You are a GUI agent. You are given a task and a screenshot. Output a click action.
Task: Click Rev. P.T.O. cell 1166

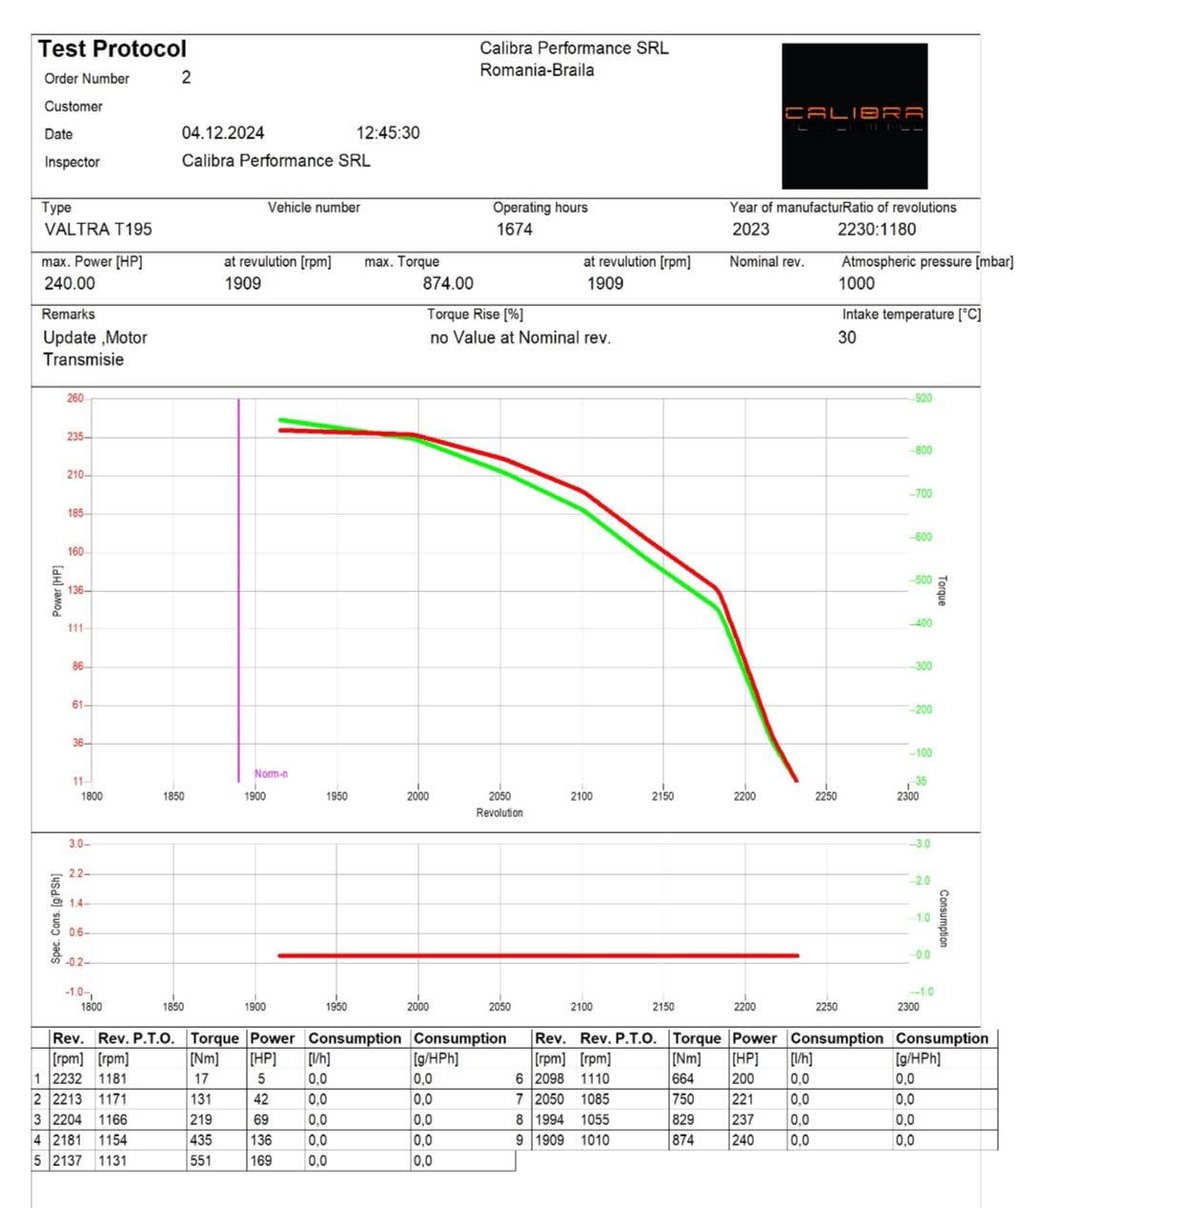click(x=113, y=1120)
